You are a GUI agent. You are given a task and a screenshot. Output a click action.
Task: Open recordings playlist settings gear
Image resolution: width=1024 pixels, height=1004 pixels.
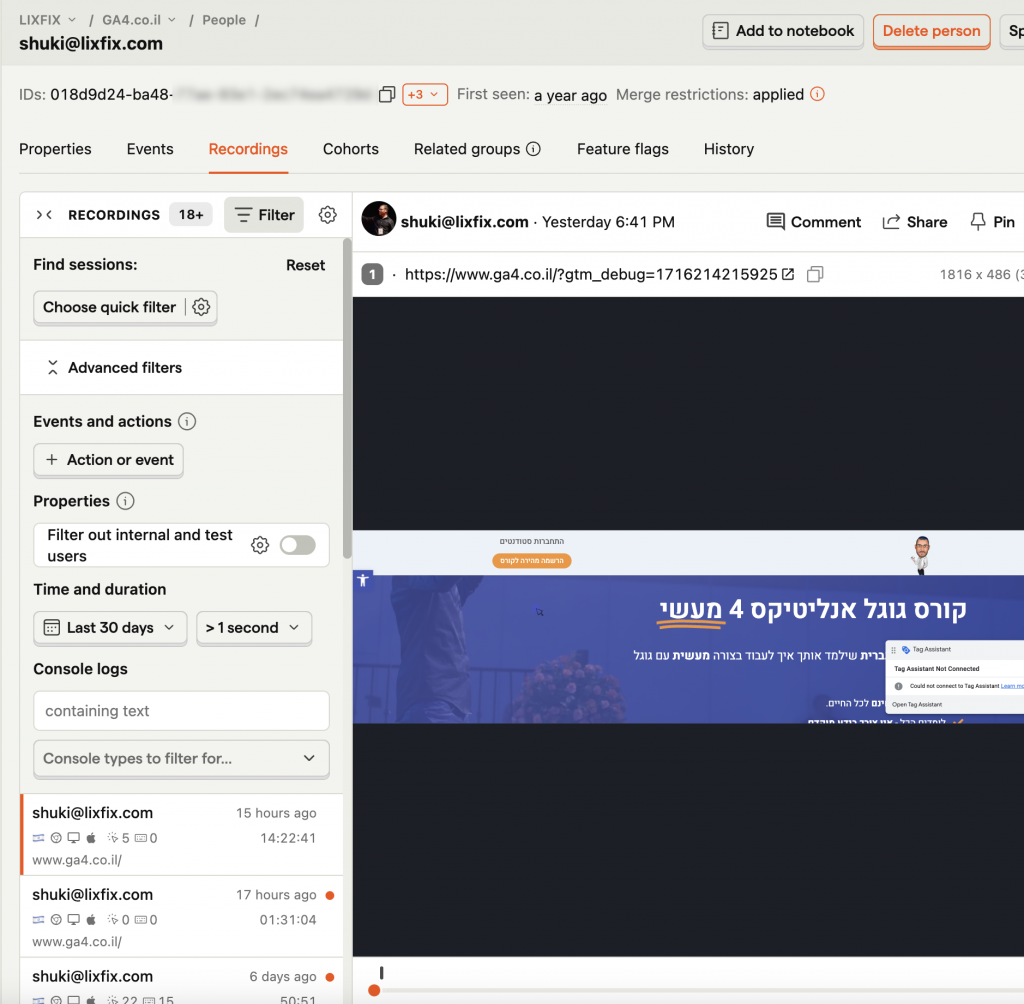point(328,215)
